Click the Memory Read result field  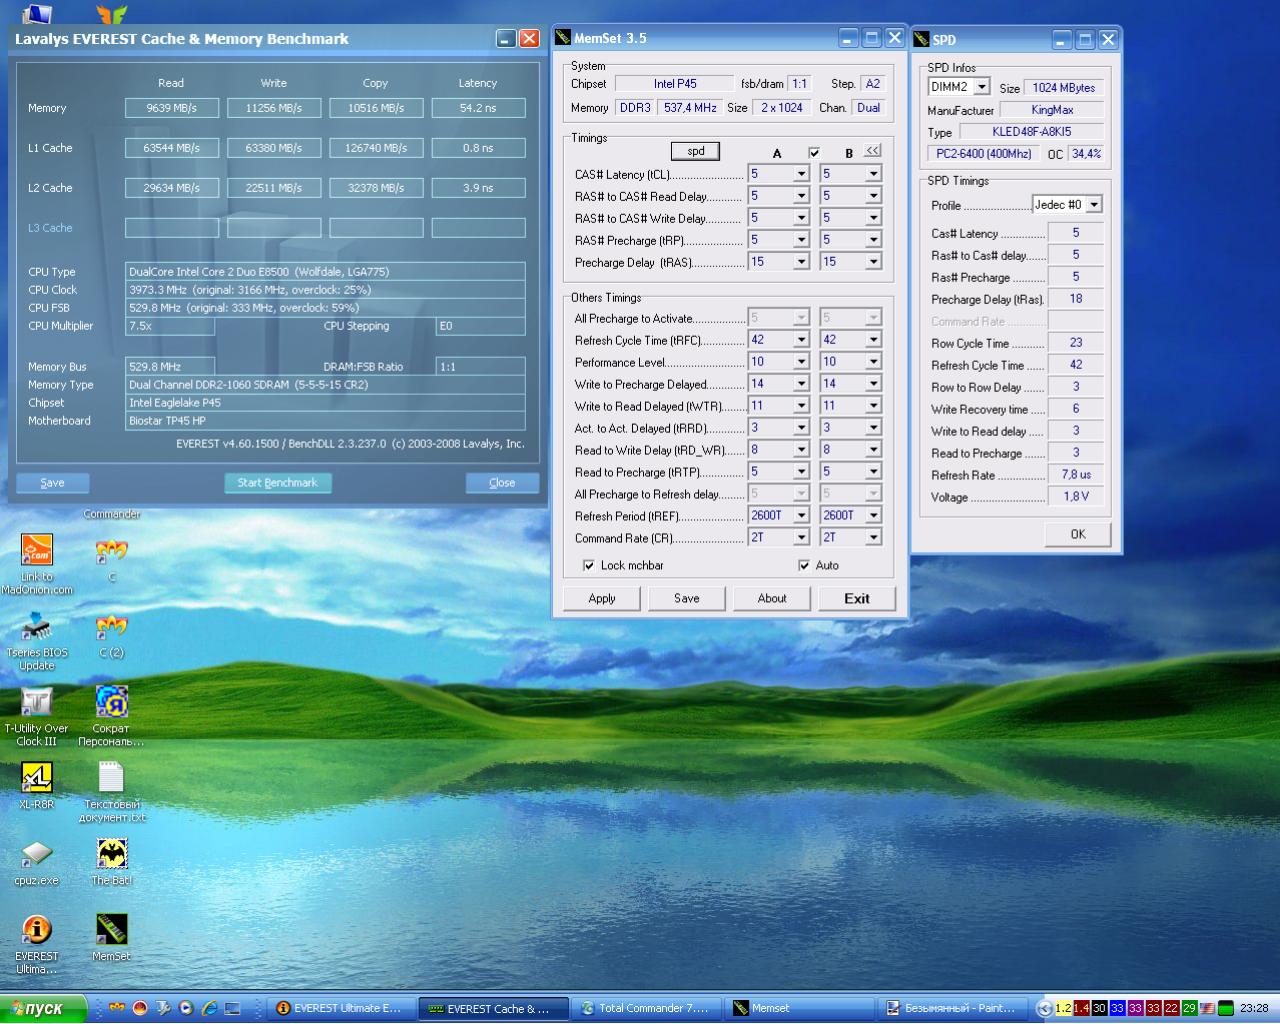(x=172, y=108)
